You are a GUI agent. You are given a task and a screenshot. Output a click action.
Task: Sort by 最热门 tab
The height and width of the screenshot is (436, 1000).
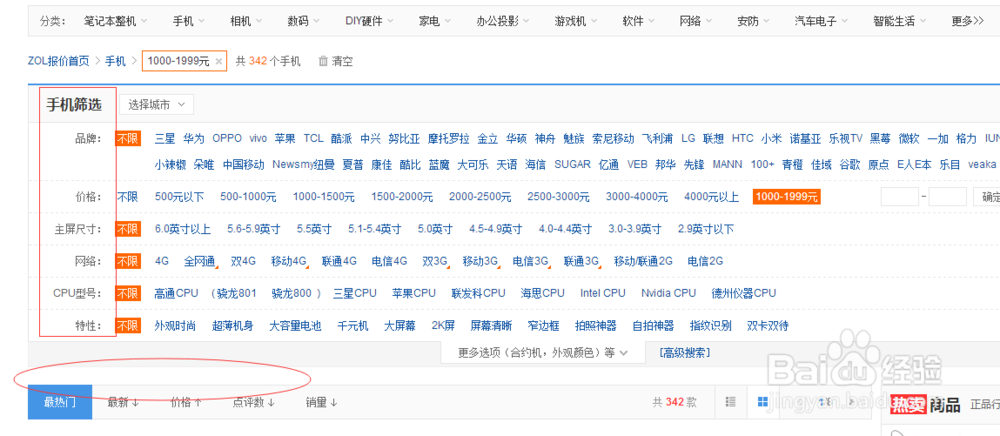[60, 402]
